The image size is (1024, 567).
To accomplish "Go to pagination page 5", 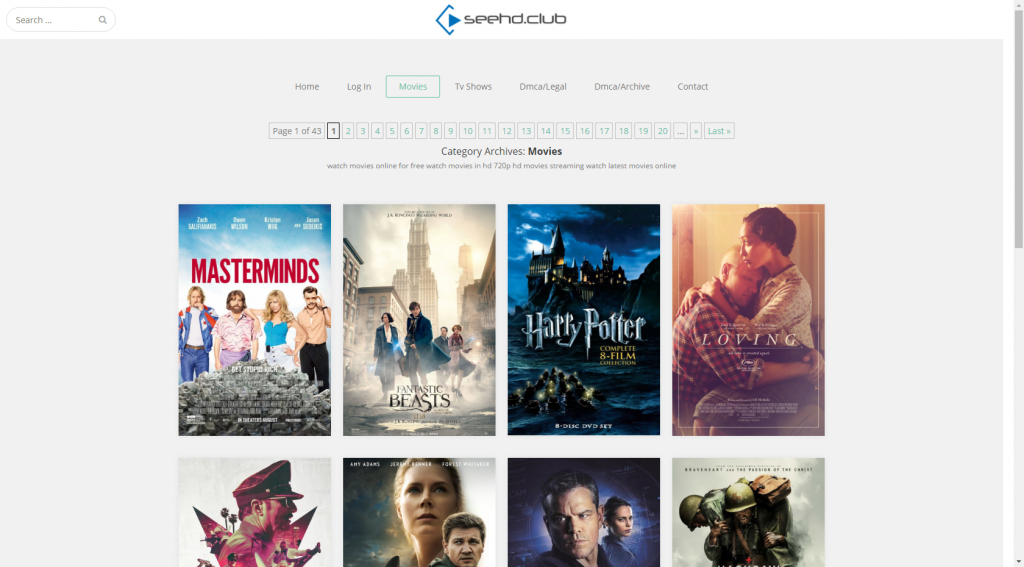I will [x=392, y=131].
